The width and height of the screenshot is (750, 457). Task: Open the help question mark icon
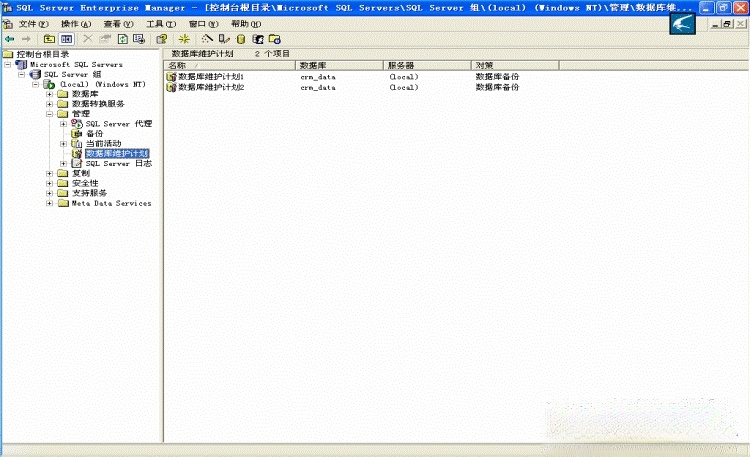click(x=162, y=39)
